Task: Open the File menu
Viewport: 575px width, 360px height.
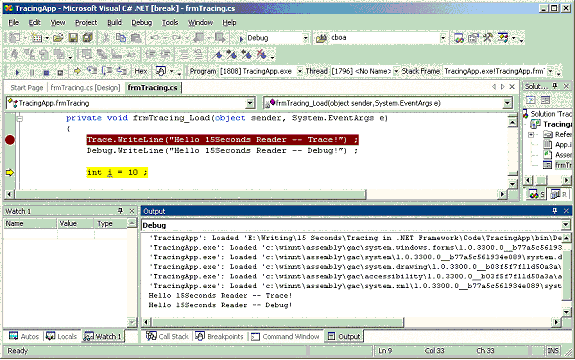Action: point(14,23)
